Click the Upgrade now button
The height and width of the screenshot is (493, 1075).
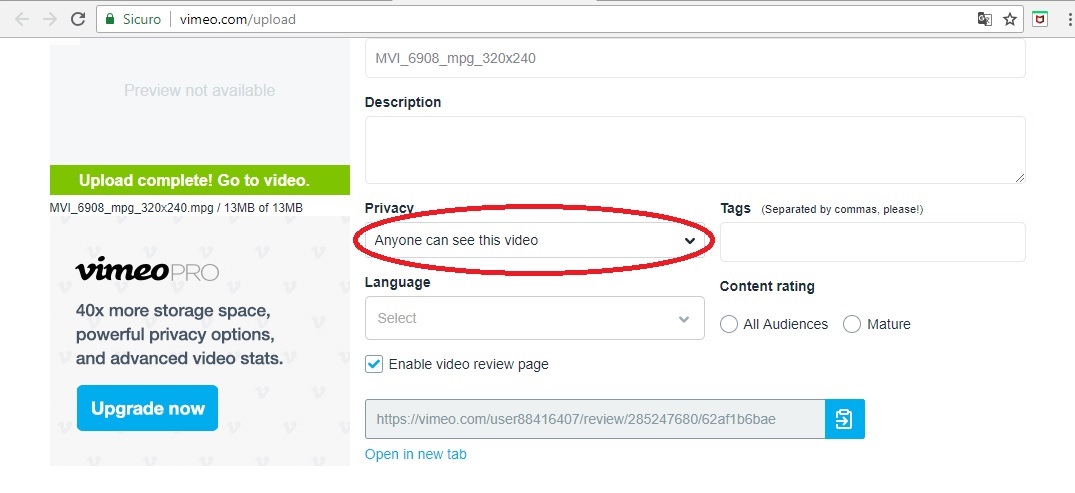tap(147, 409)
